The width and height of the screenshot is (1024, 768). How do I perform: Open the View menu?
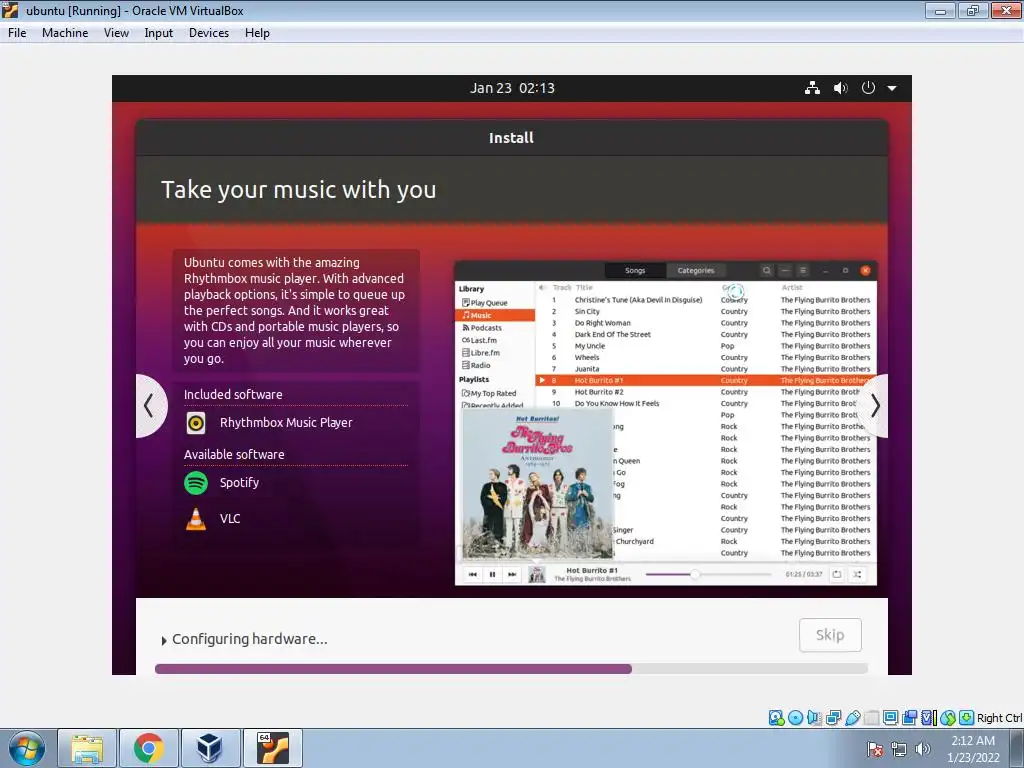[116, 33]
